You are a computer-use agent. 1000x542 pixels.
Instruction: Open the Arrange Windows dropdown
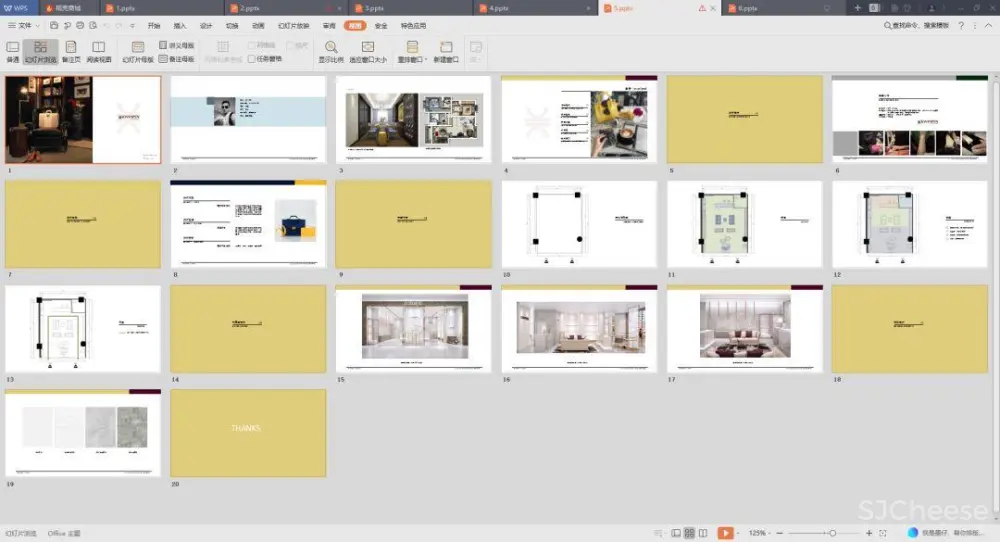[x=412, y=51]
